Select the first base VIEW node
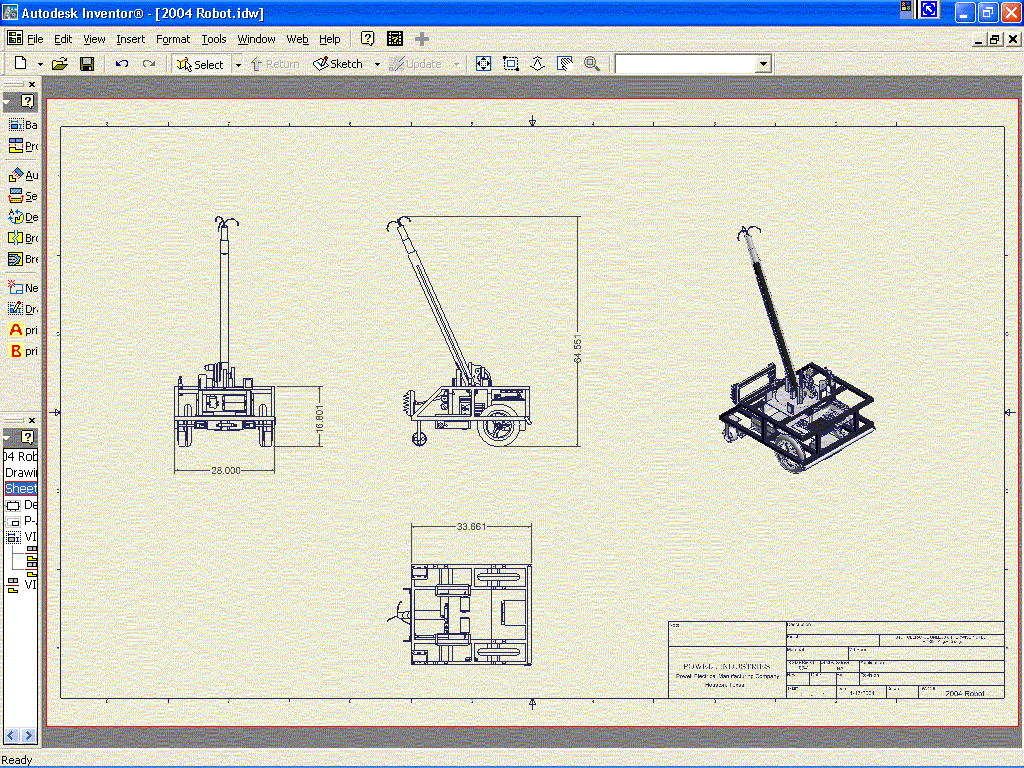Viewport: 1024px width, 768px height. (22, 537)
